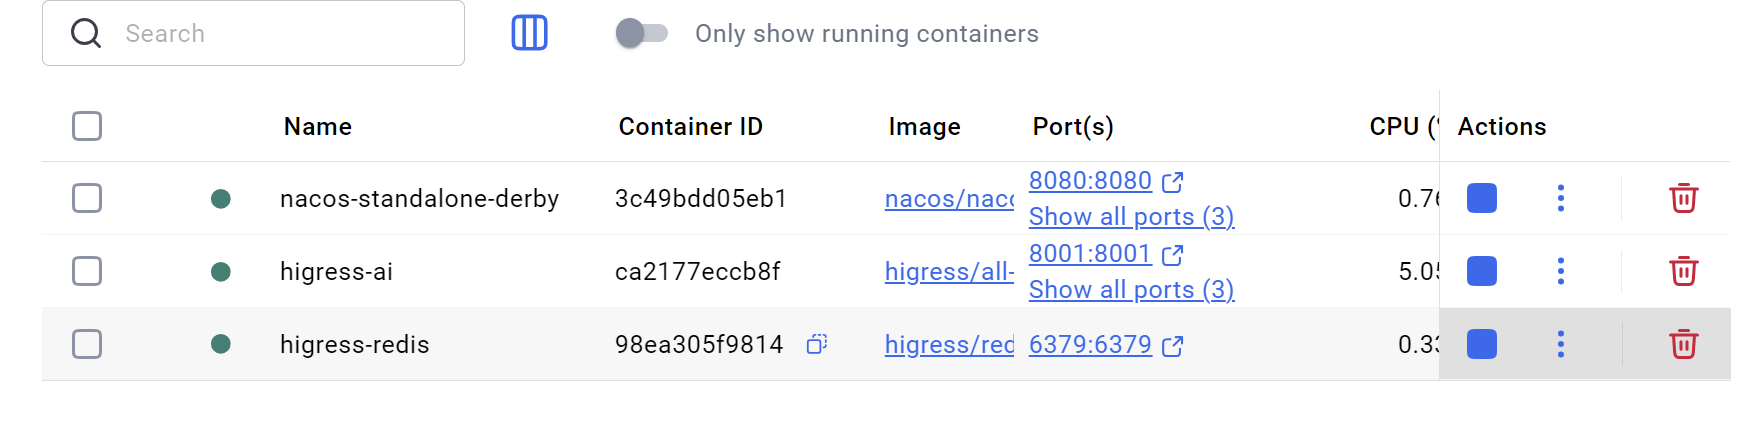The width and height of the screenshot is (1758, 433).
Task: Stop the nacos-standalone-derby container
Action: click(x=1481, y=198)
